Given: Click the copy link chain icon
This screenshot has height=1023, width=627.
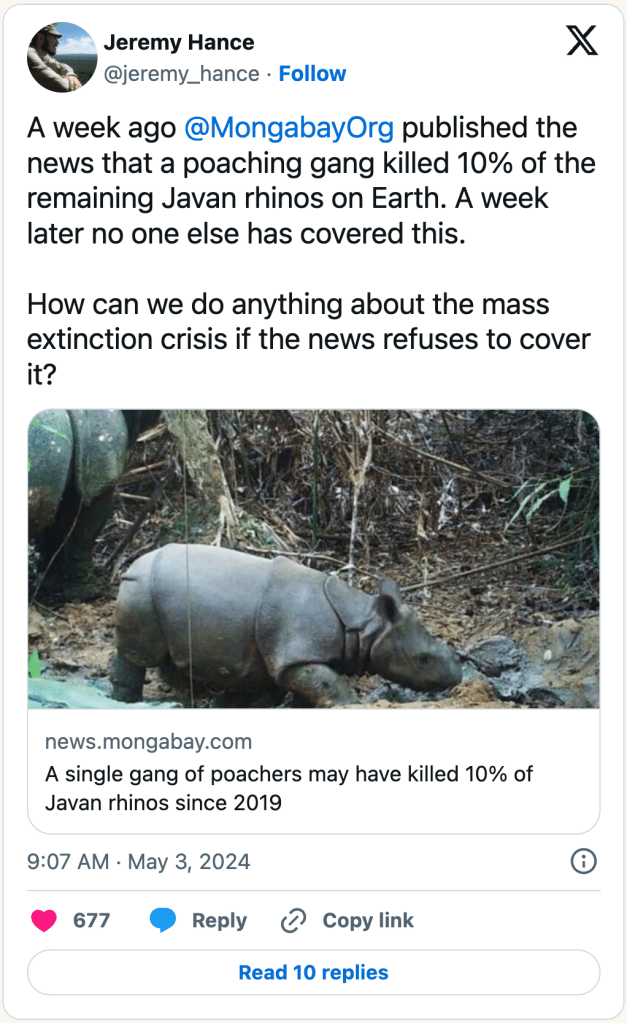Looking at the screenshot, I should (293, 920).
